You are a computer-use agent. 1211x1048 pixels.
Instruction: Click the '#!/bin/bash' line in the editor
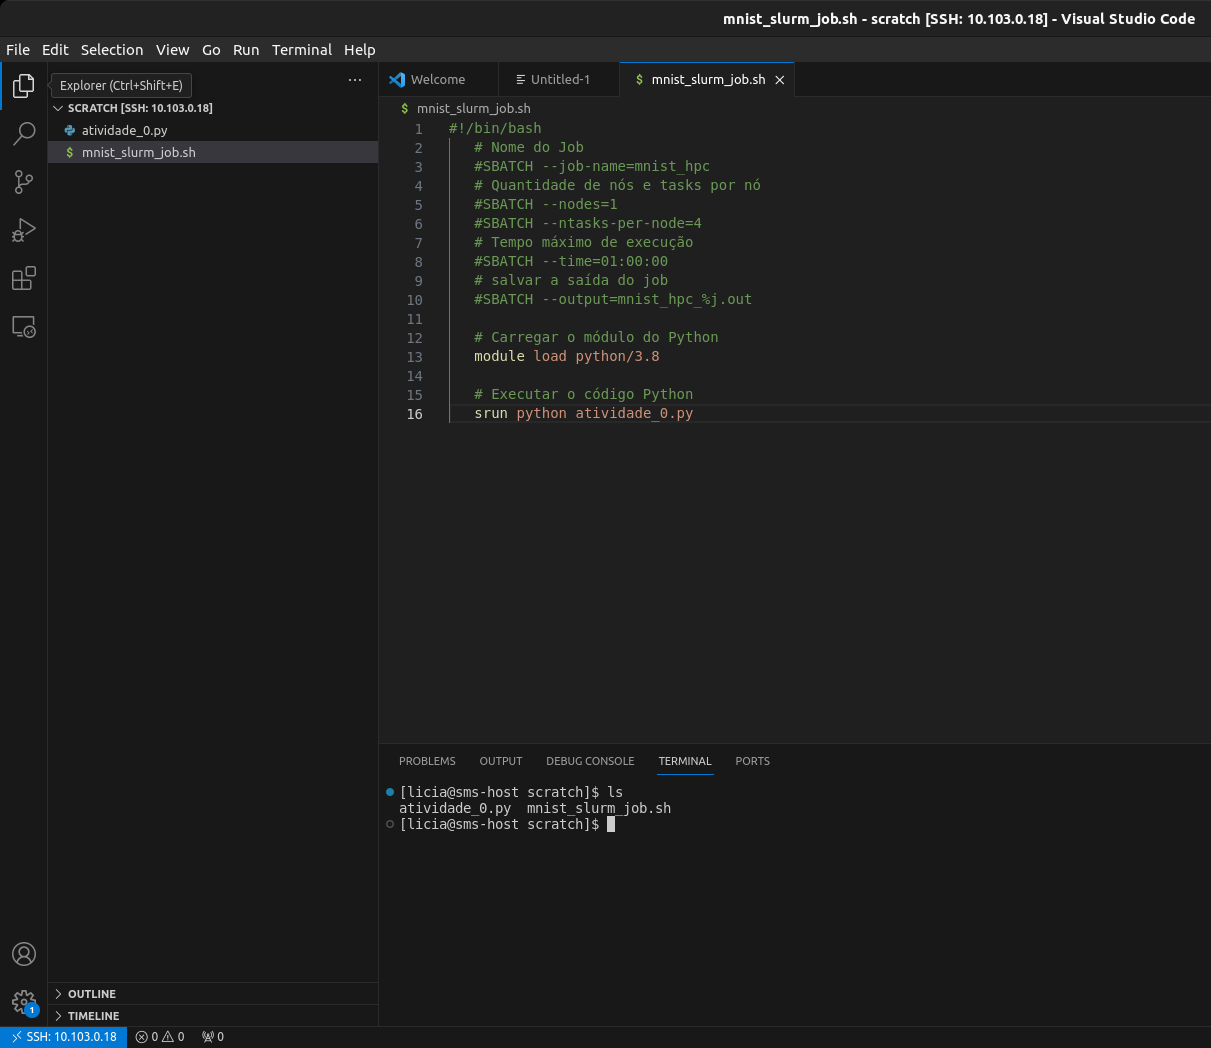pyautogui.click(x=495, y=129)
